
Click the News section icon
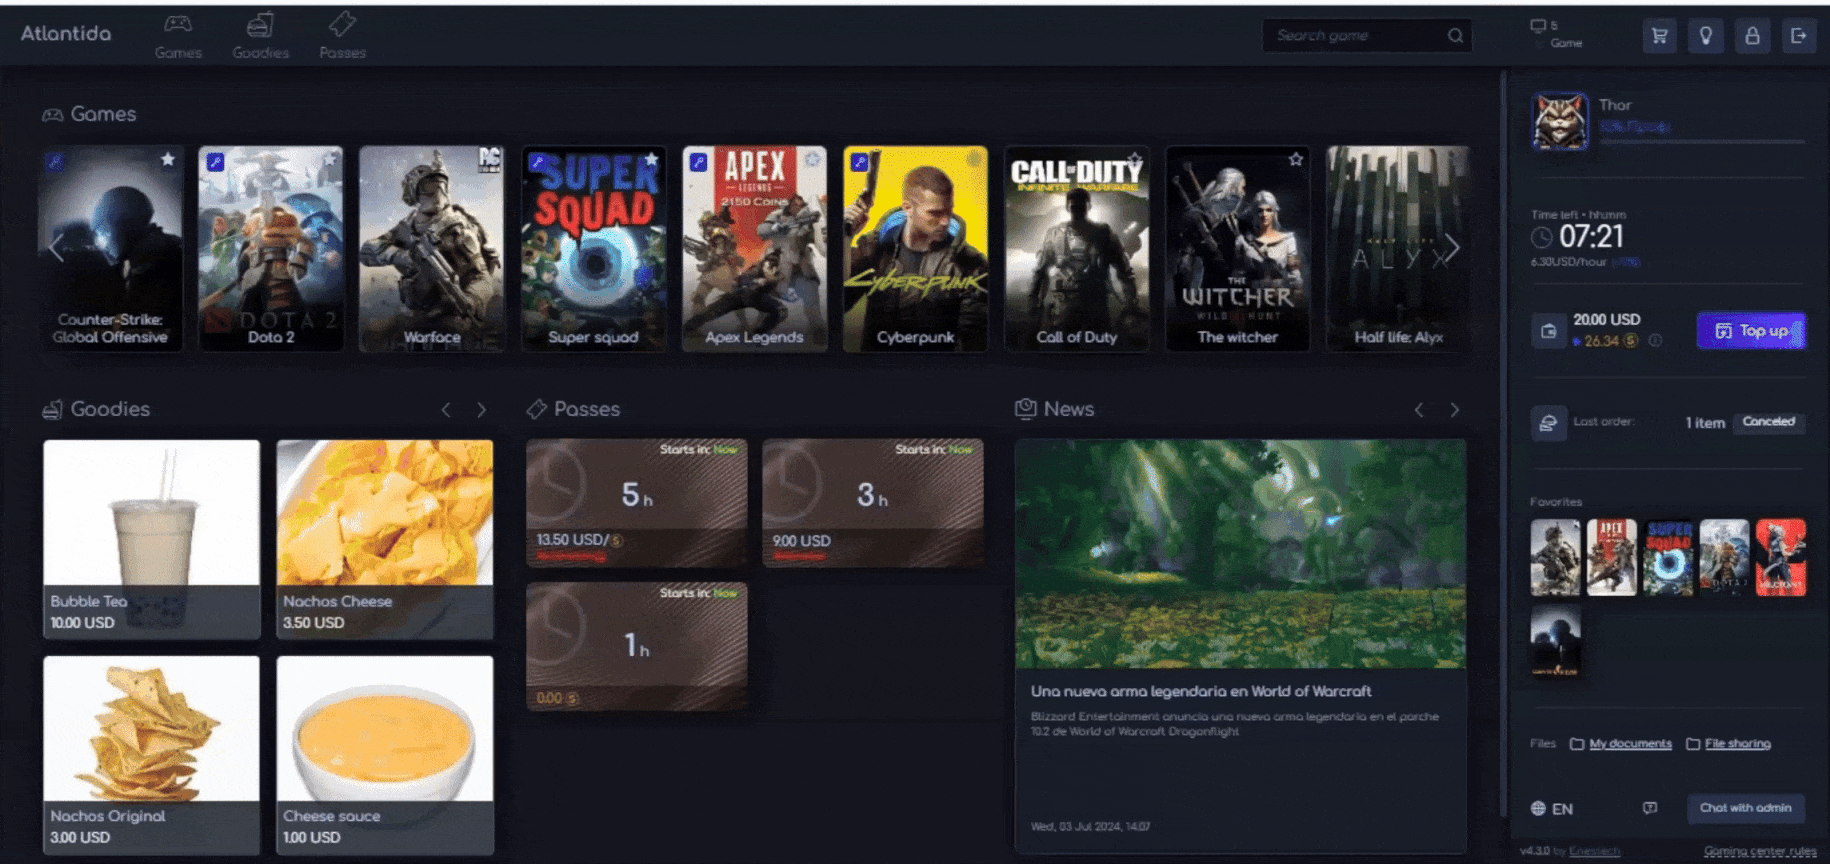[x=1026, y=409]
